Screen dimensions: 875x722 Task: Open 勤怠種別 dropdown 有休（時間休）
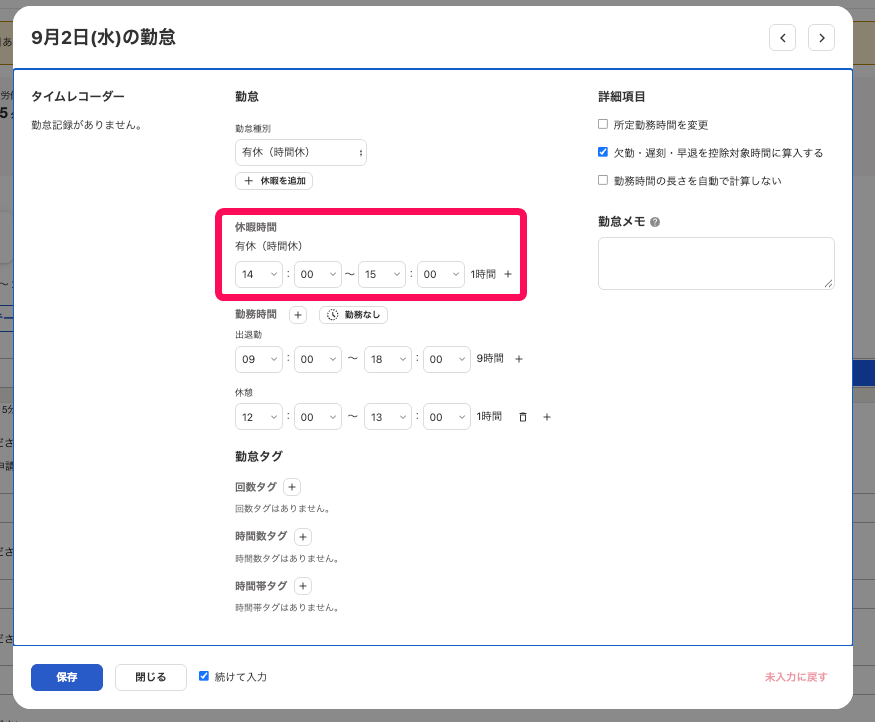pos(301,152)
